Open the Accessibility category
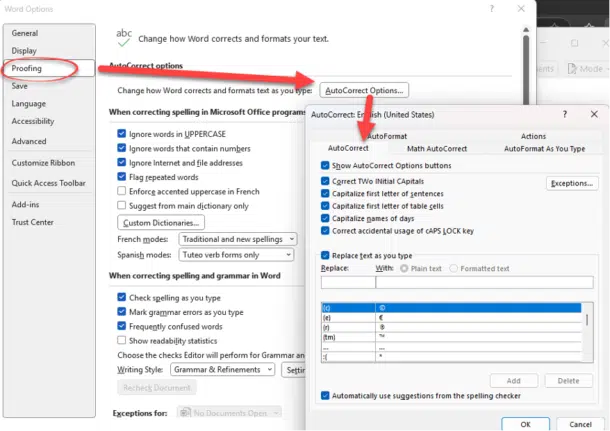The width and height of the screenshot is (610, 431). pos(33,121)
